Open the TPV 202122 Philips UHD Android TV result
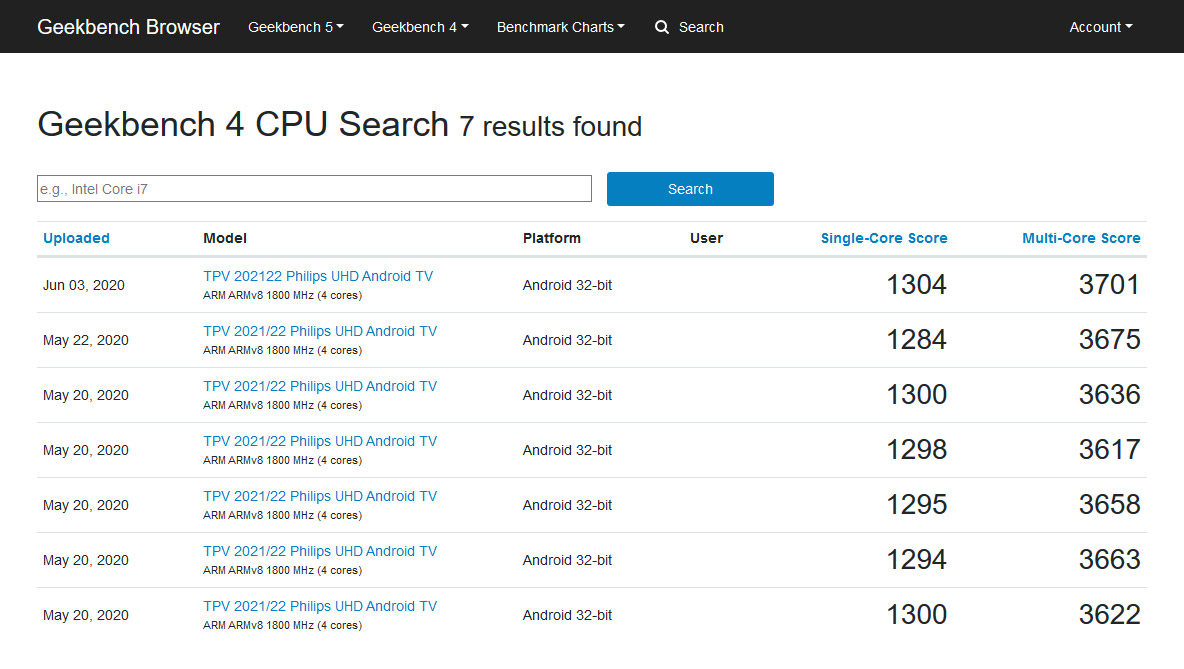Viewport: 1184px width, 669px height. (318, 276)
